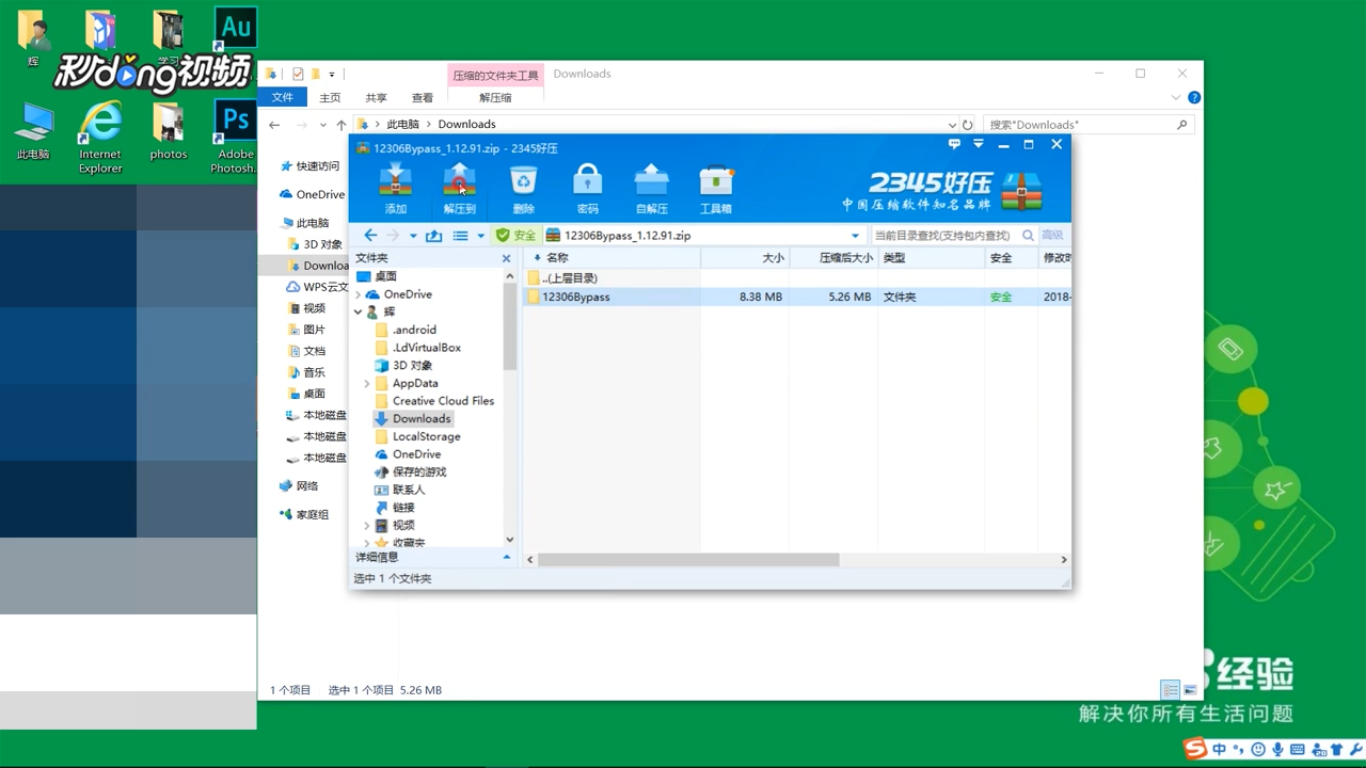Viewport: 1366px width, 768px height.
Task: Click the 压缩的文件夹工具 contextual tab
Action: (496, 75)
